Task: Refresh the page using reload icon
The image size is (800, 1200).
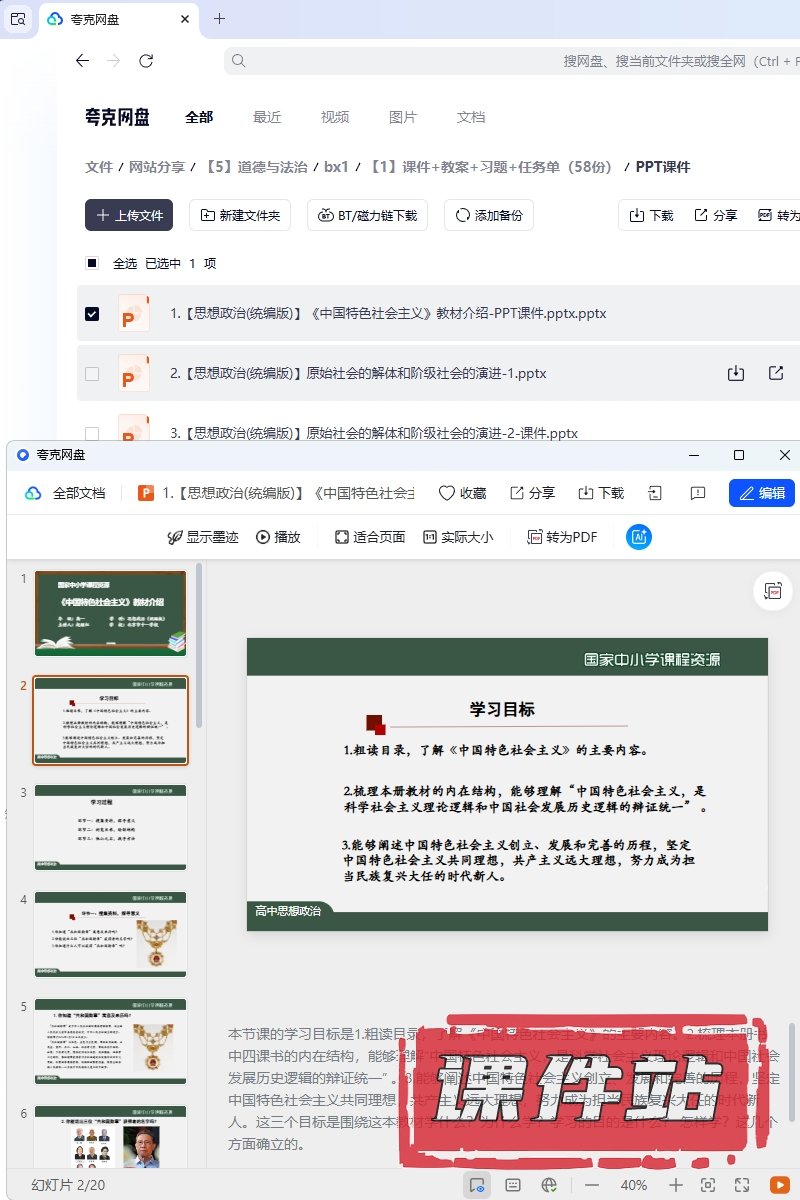Action: coord(146,61)
